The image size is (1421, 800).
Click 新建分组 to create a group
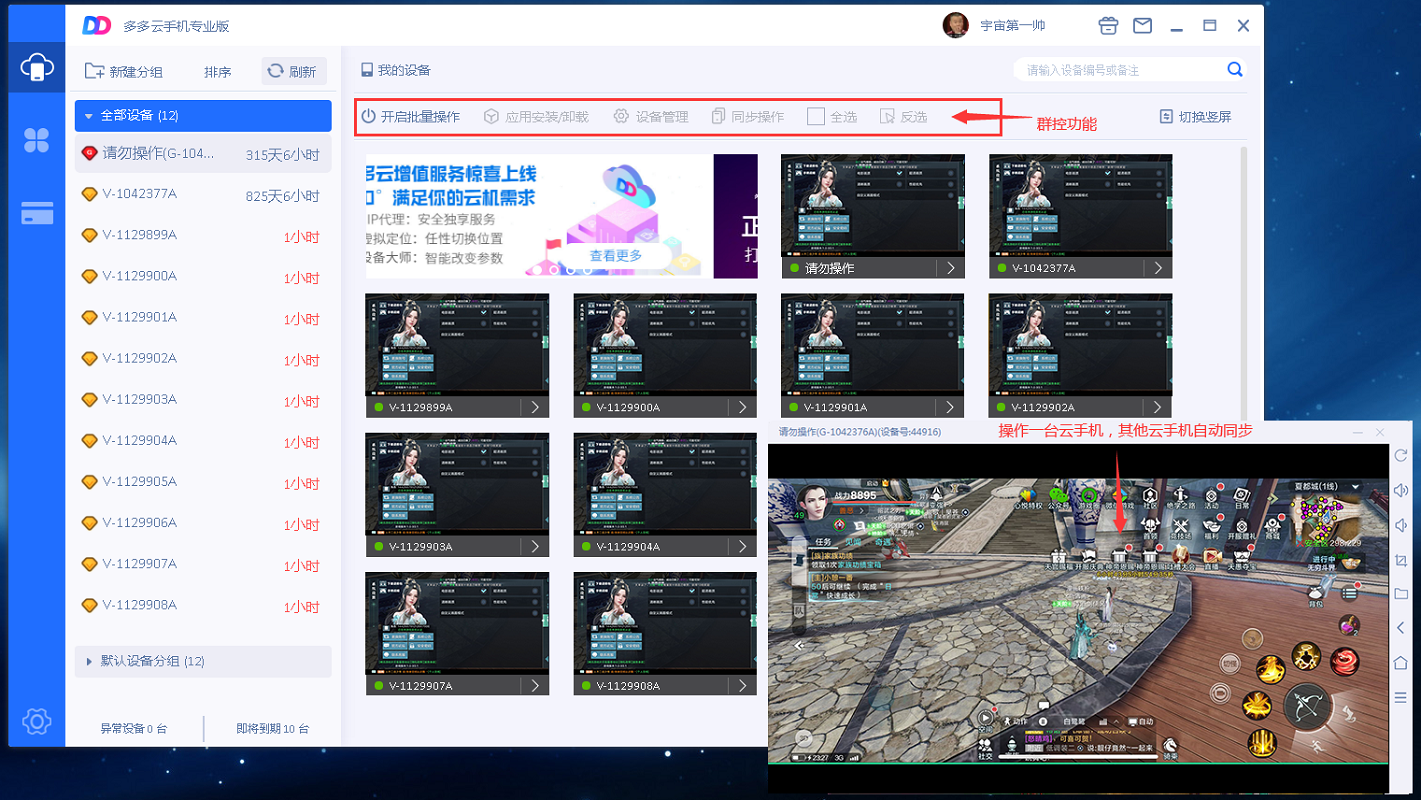[x=124, y=71]
